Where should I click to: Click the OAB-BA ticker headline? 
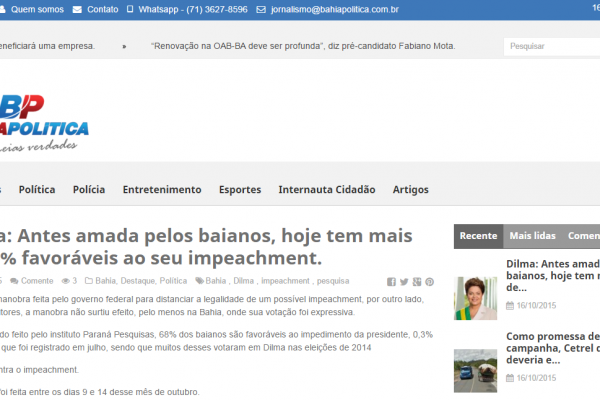(x=302, y=46)
